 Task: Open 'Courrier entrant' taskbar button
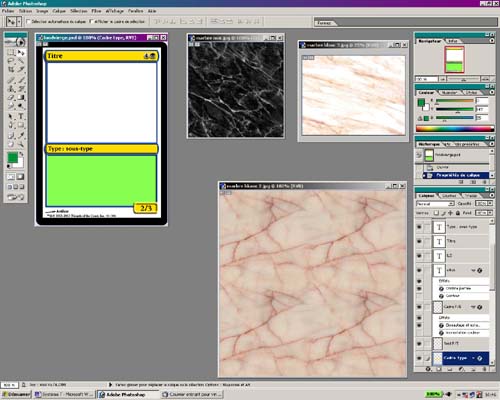tap(193, 395)
